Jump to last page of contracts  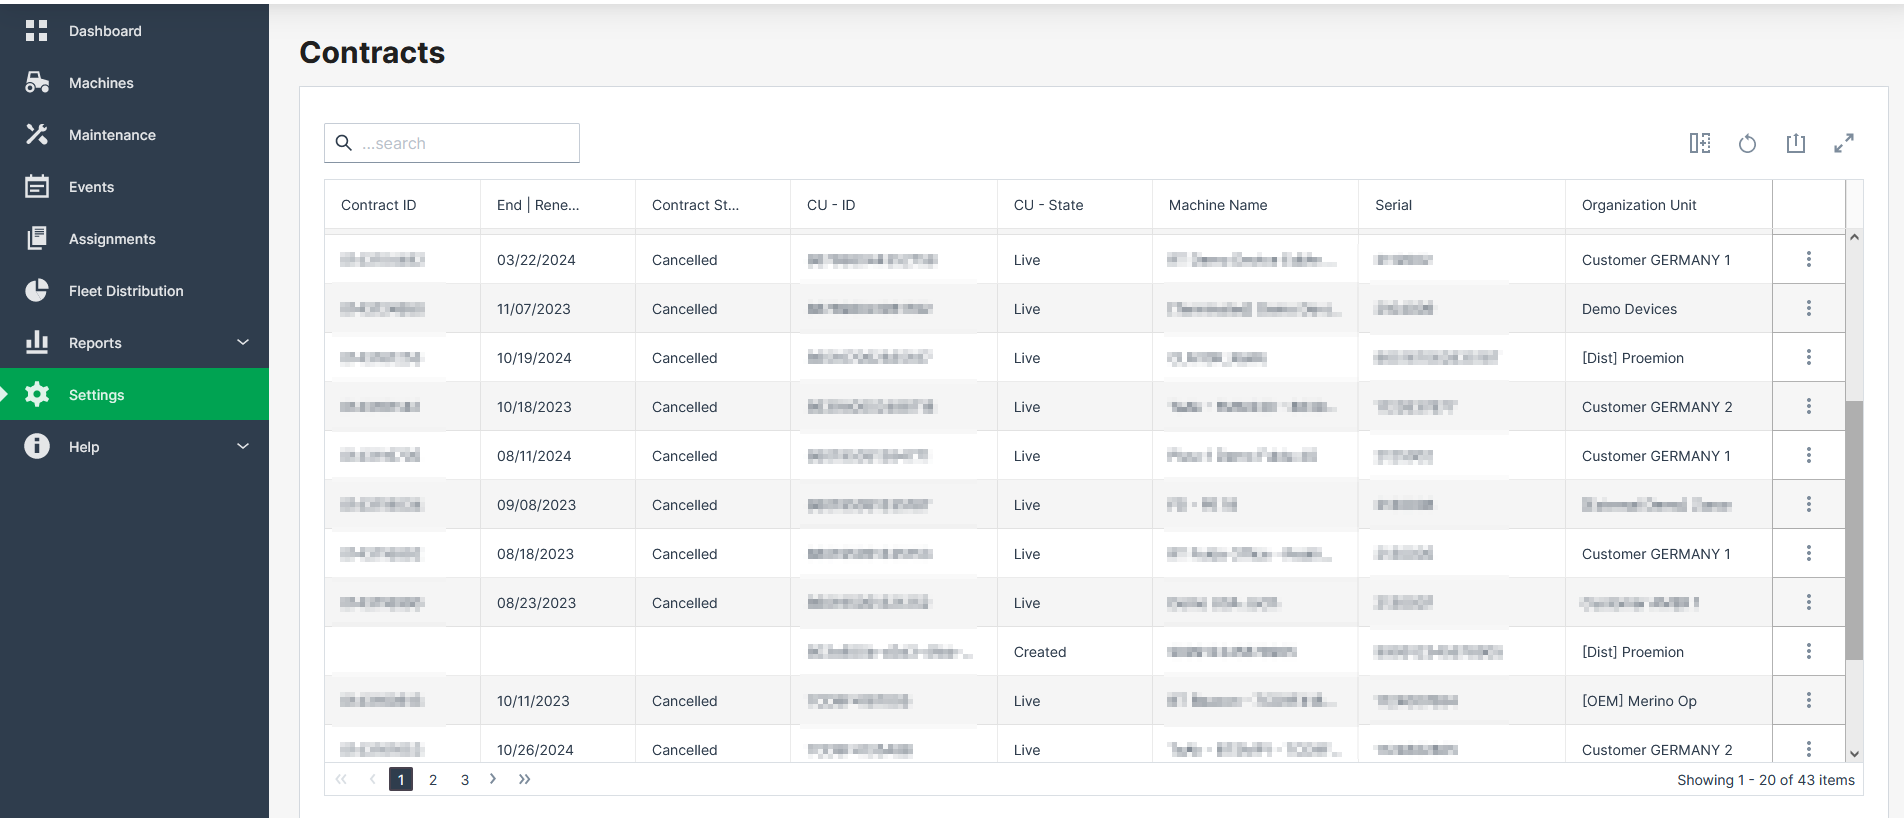525,779
